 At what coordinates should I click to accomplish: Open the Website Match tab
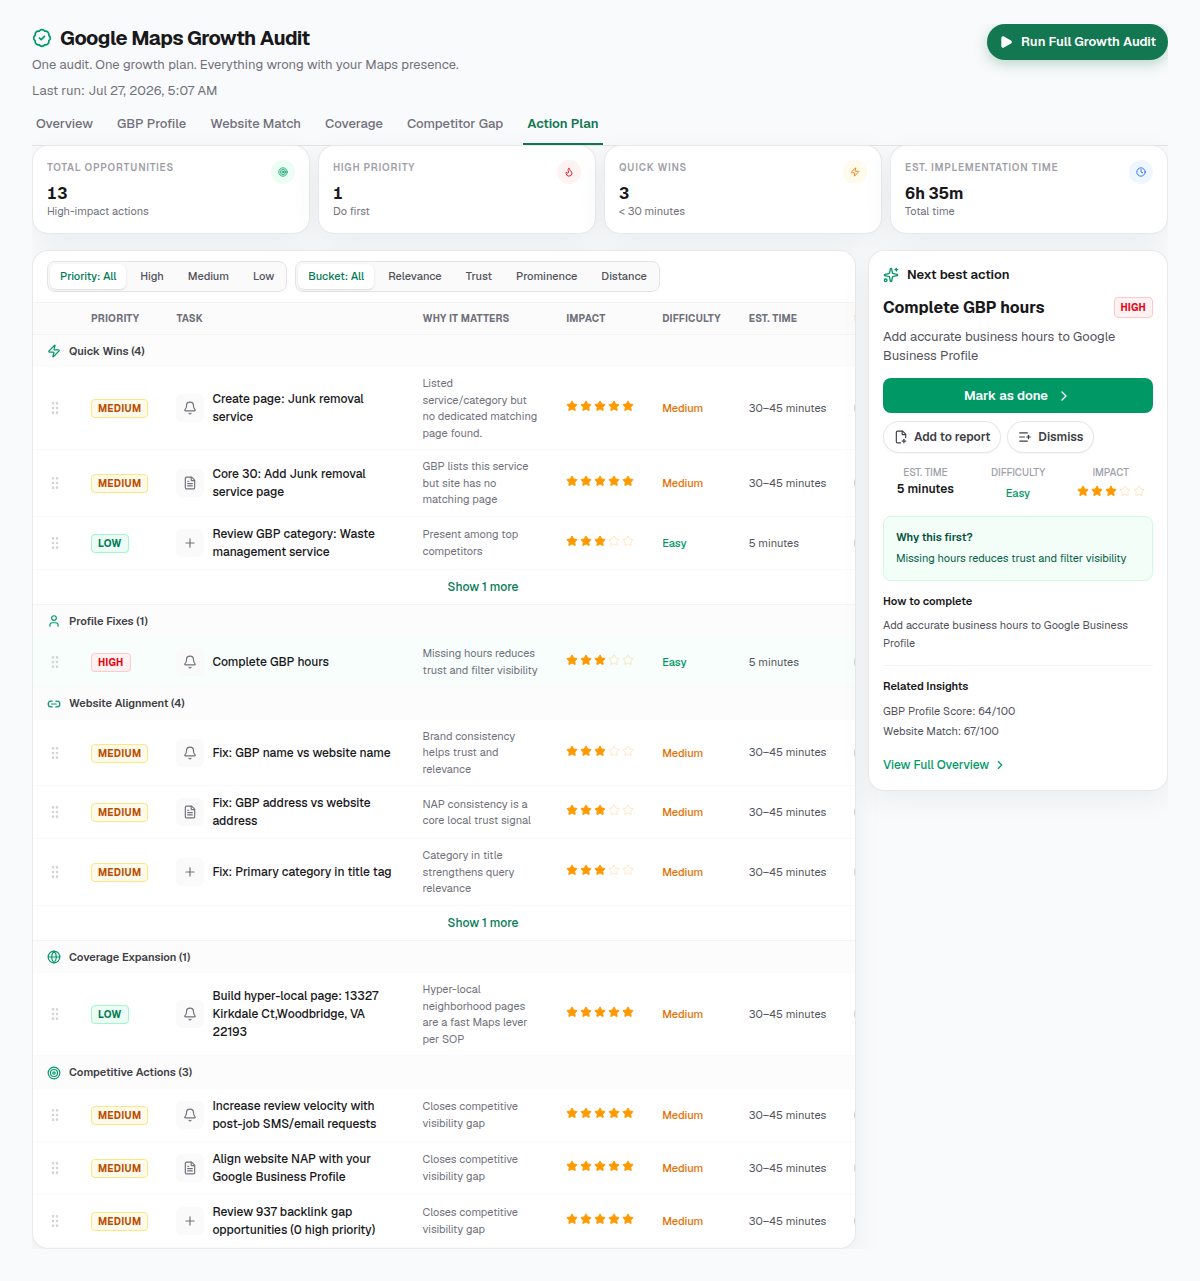[x=255, y=124]
